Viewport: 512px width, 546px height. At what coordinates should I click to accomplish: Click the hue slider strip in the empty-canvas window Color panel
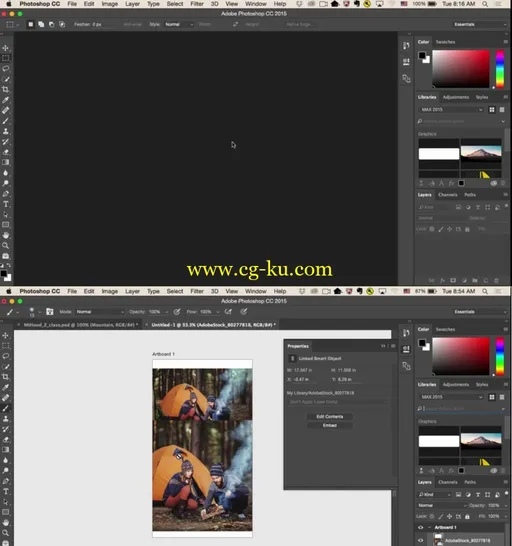500,69
